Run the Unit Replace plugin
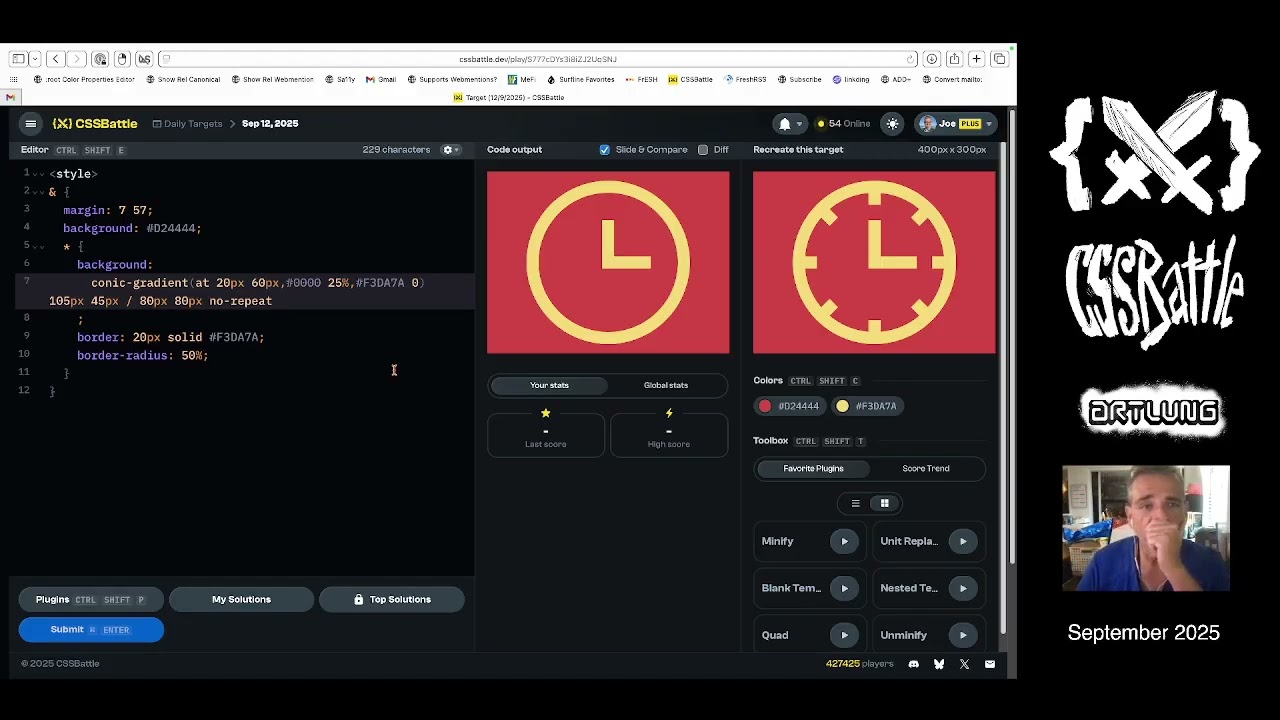This screenshot has width=1280, height=720. [963, 541]
